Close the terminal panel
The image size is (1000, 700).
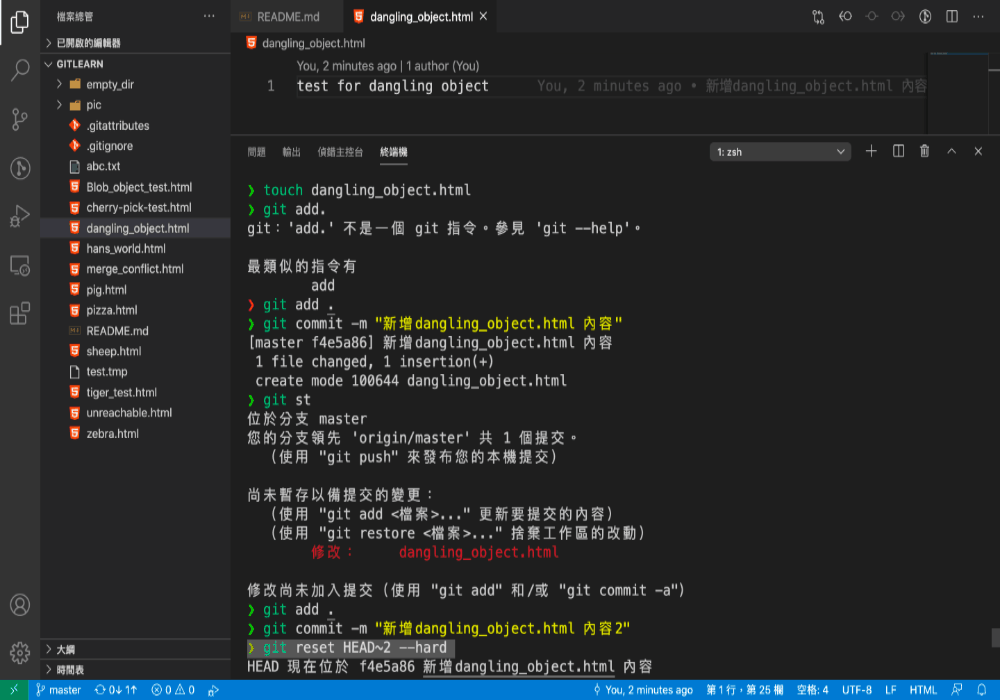click(978, 151)
